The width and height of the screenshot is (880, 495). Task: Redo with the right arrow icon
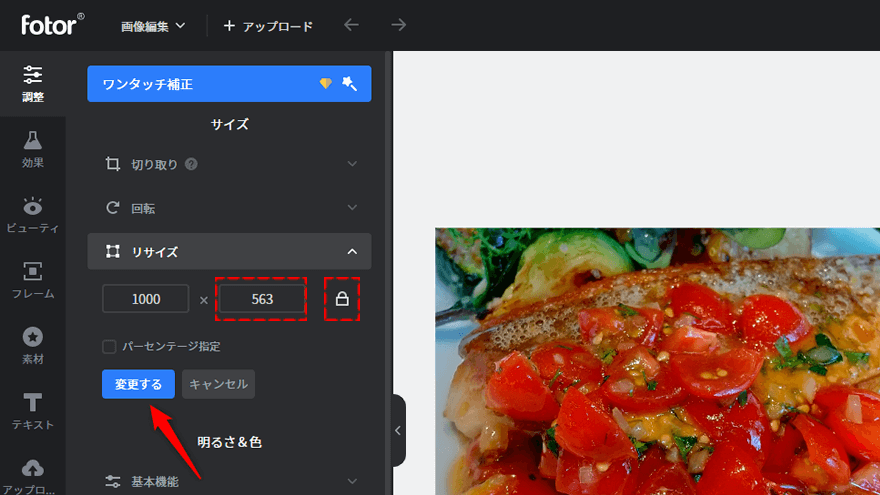(x=398, y=25)
